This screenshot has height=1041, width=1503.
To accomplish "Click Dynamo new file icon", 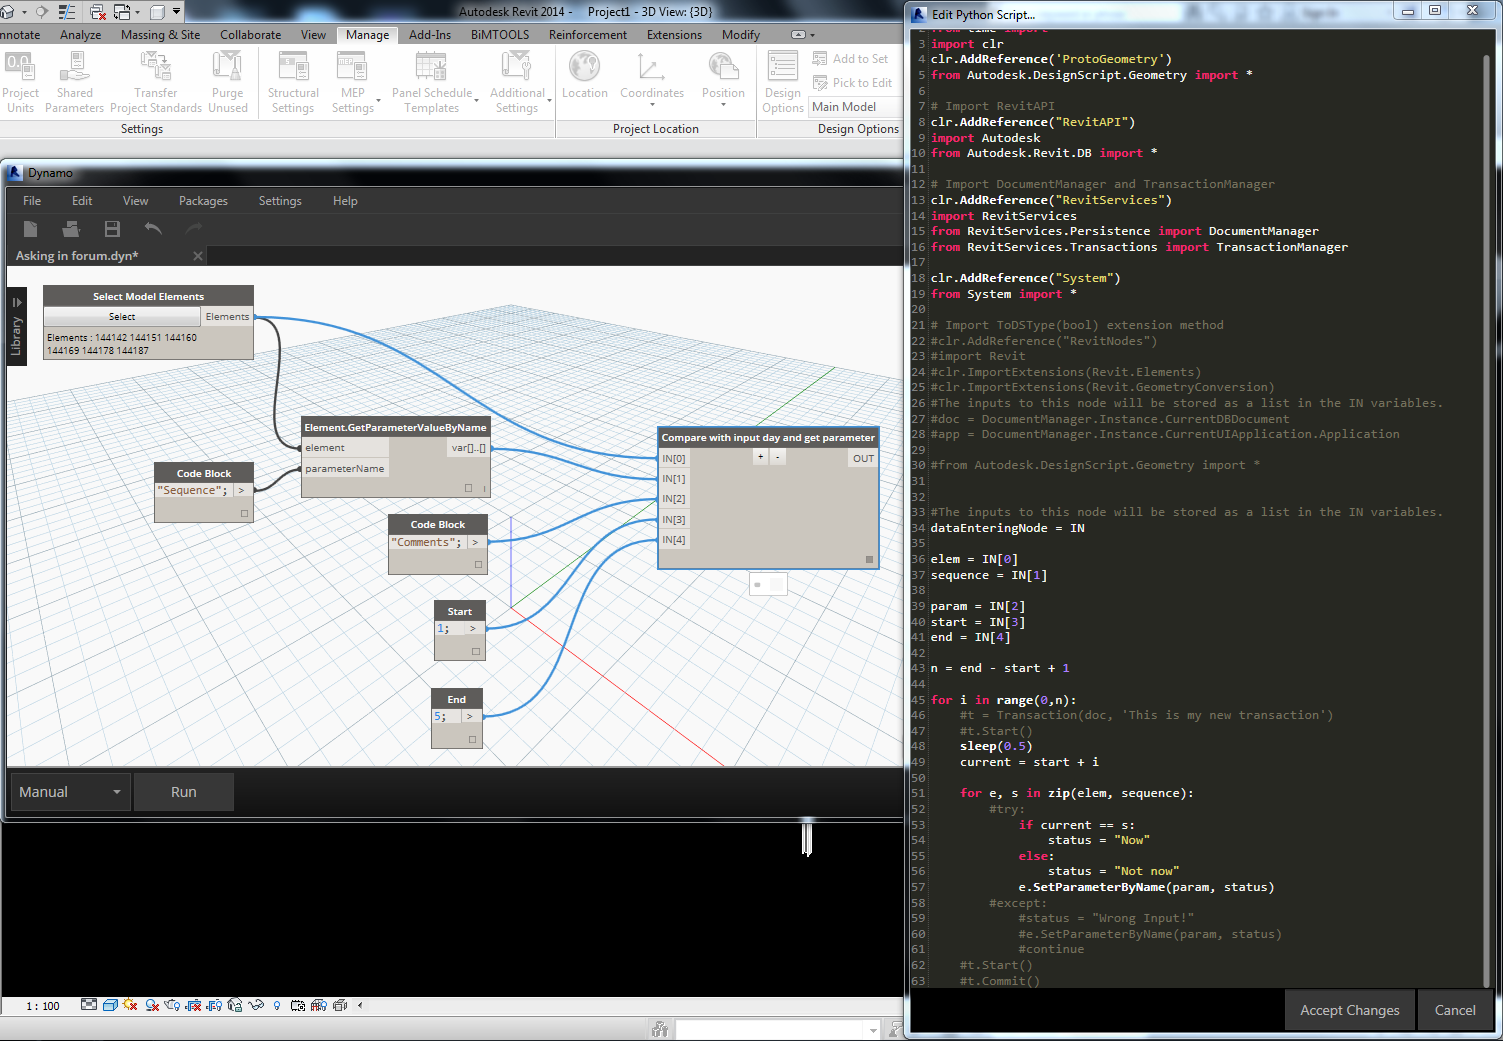I will (30, 229).
